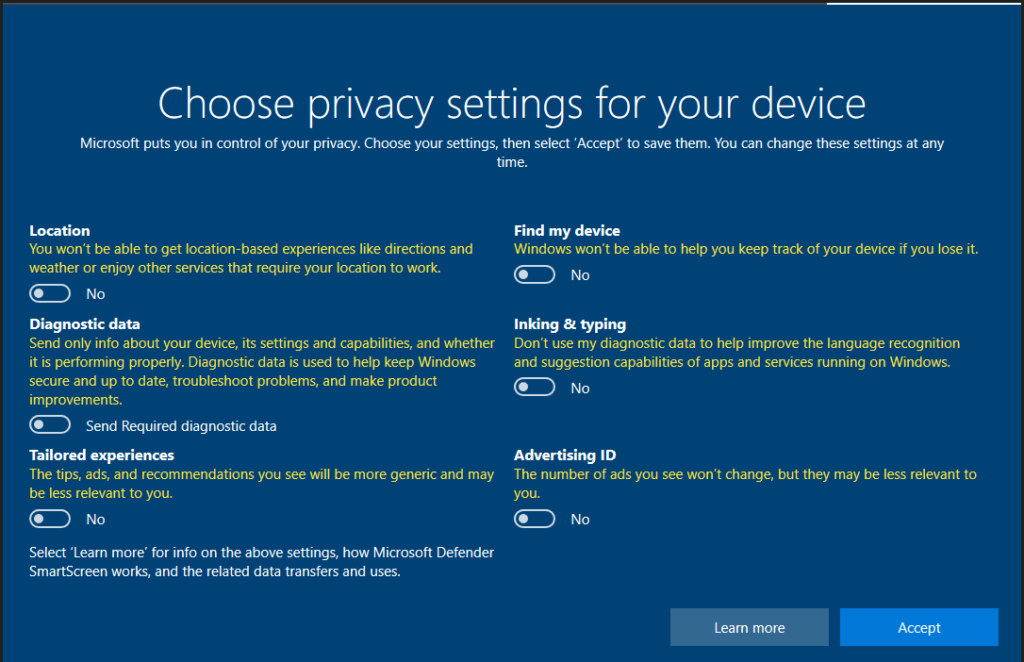This screenshot has width=1024, height=662.
Task: Toggle the Location switch
Action: coord(50,294)
